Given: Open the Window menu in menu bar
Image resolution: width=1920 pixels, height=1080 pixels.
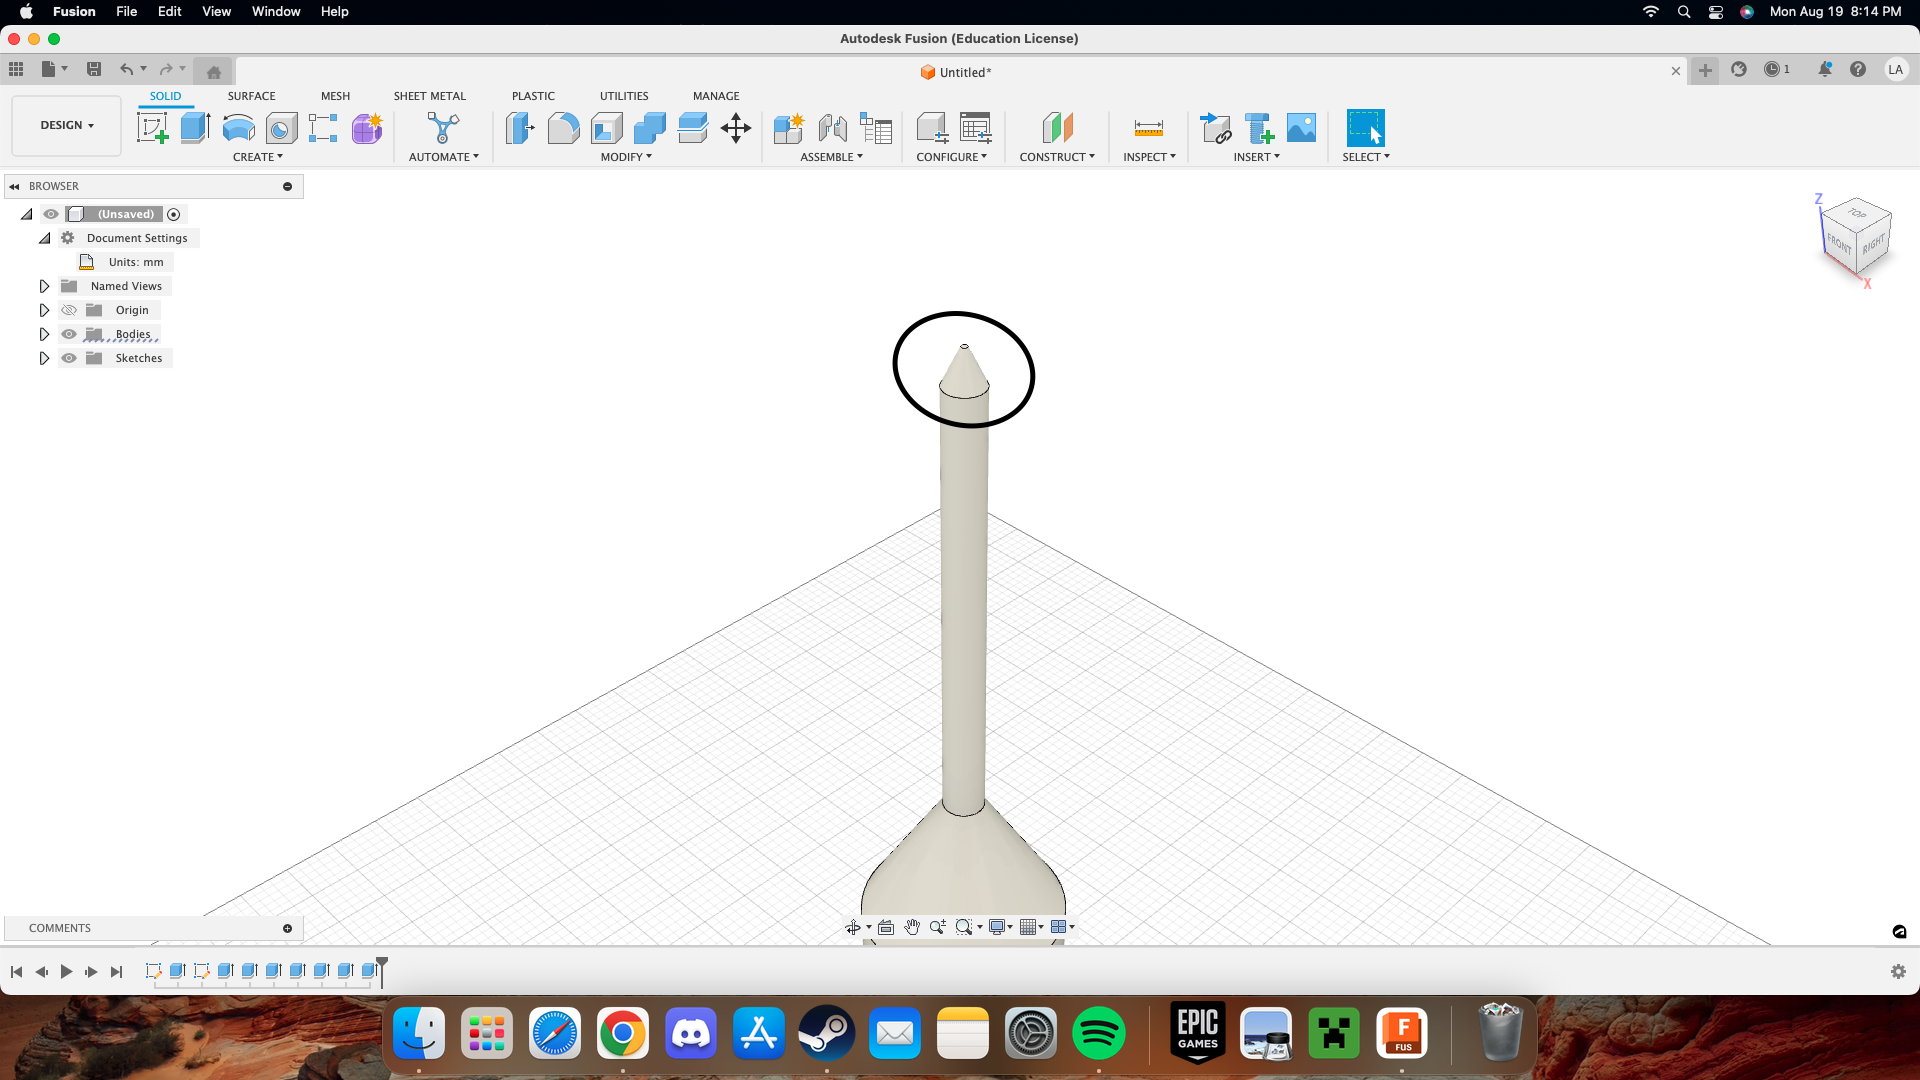Looking at the screenshot, I should pos(276,12).
